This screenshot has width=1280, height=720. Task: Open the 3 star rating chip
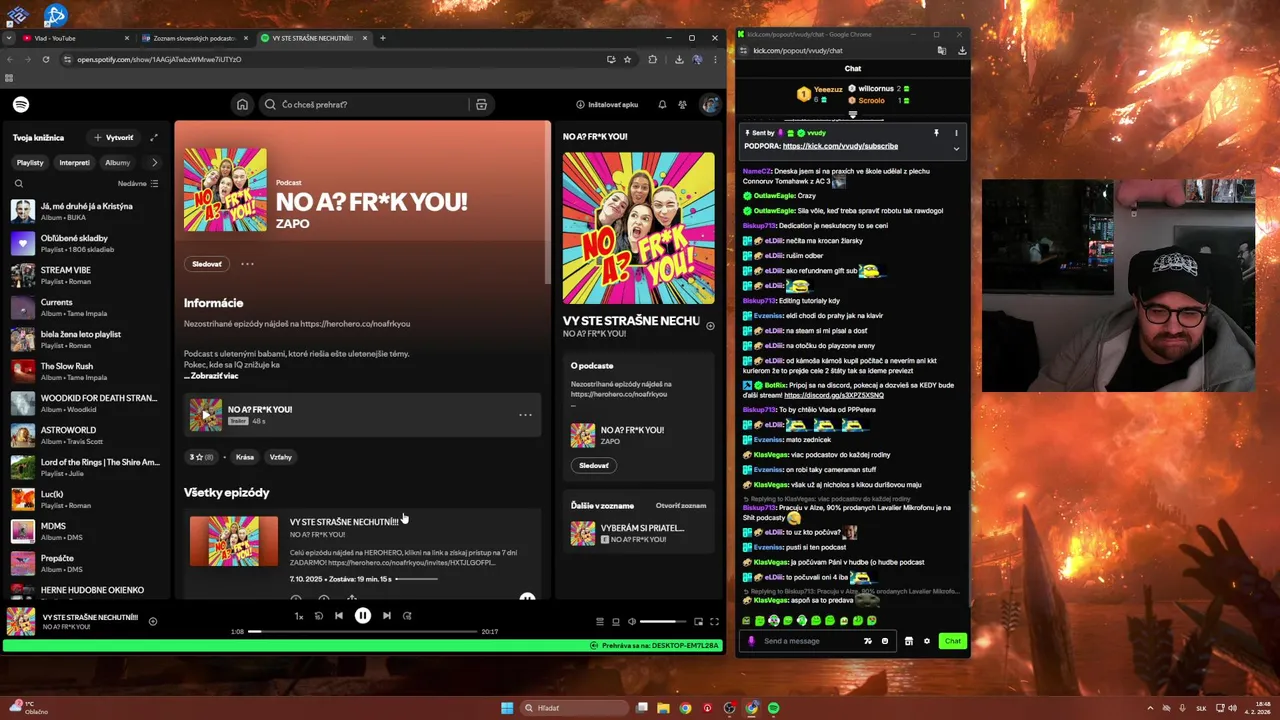click(201, 457)
